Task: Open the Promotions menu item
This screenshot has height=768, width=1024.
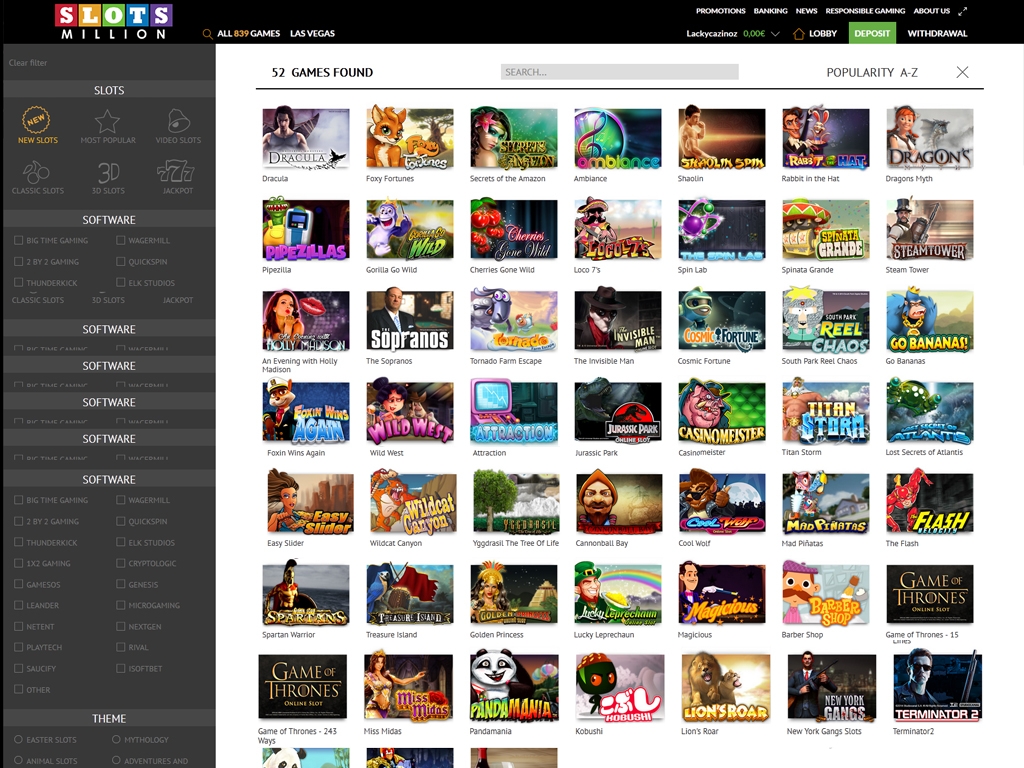Action: (720, 11)
